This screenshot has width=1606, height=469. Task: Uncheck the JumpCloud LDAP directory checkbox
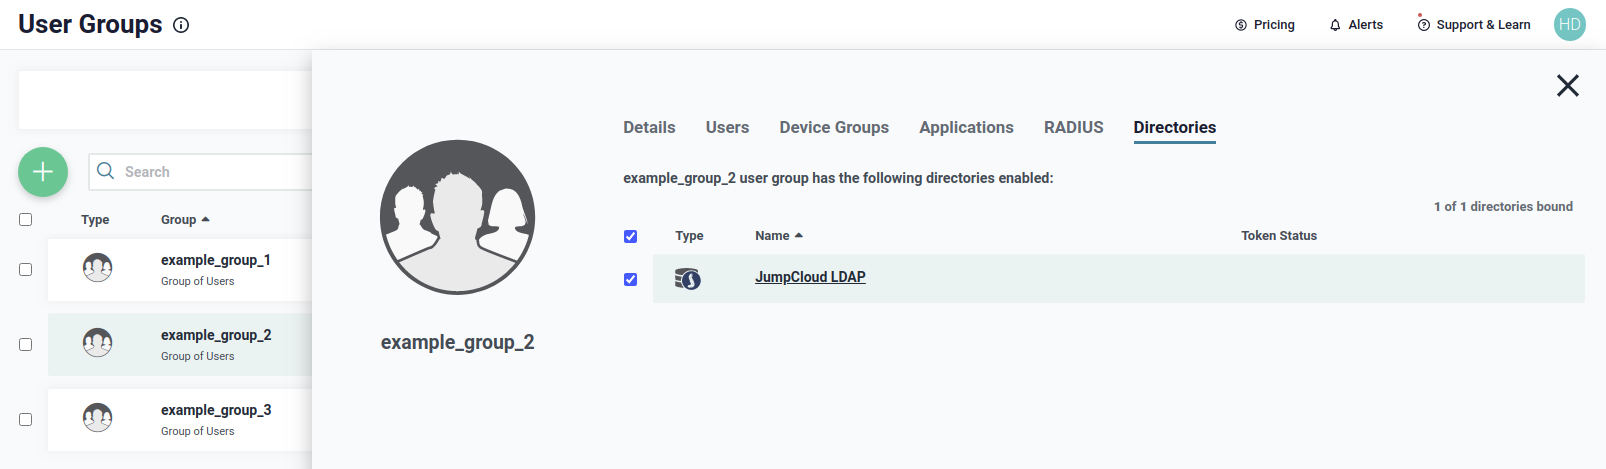pos(630,280)
